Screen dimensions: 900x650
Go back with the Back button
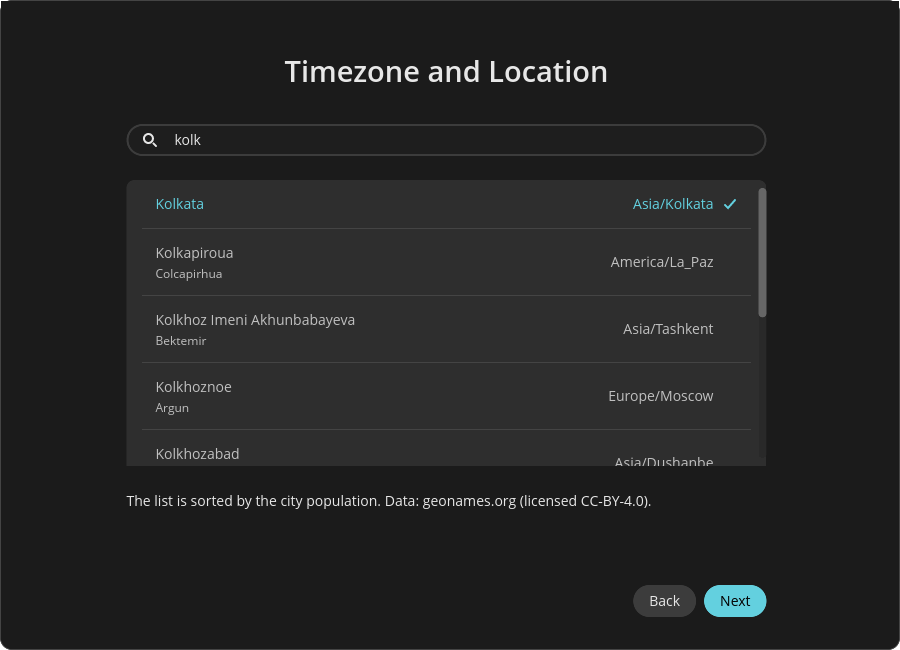664,601
